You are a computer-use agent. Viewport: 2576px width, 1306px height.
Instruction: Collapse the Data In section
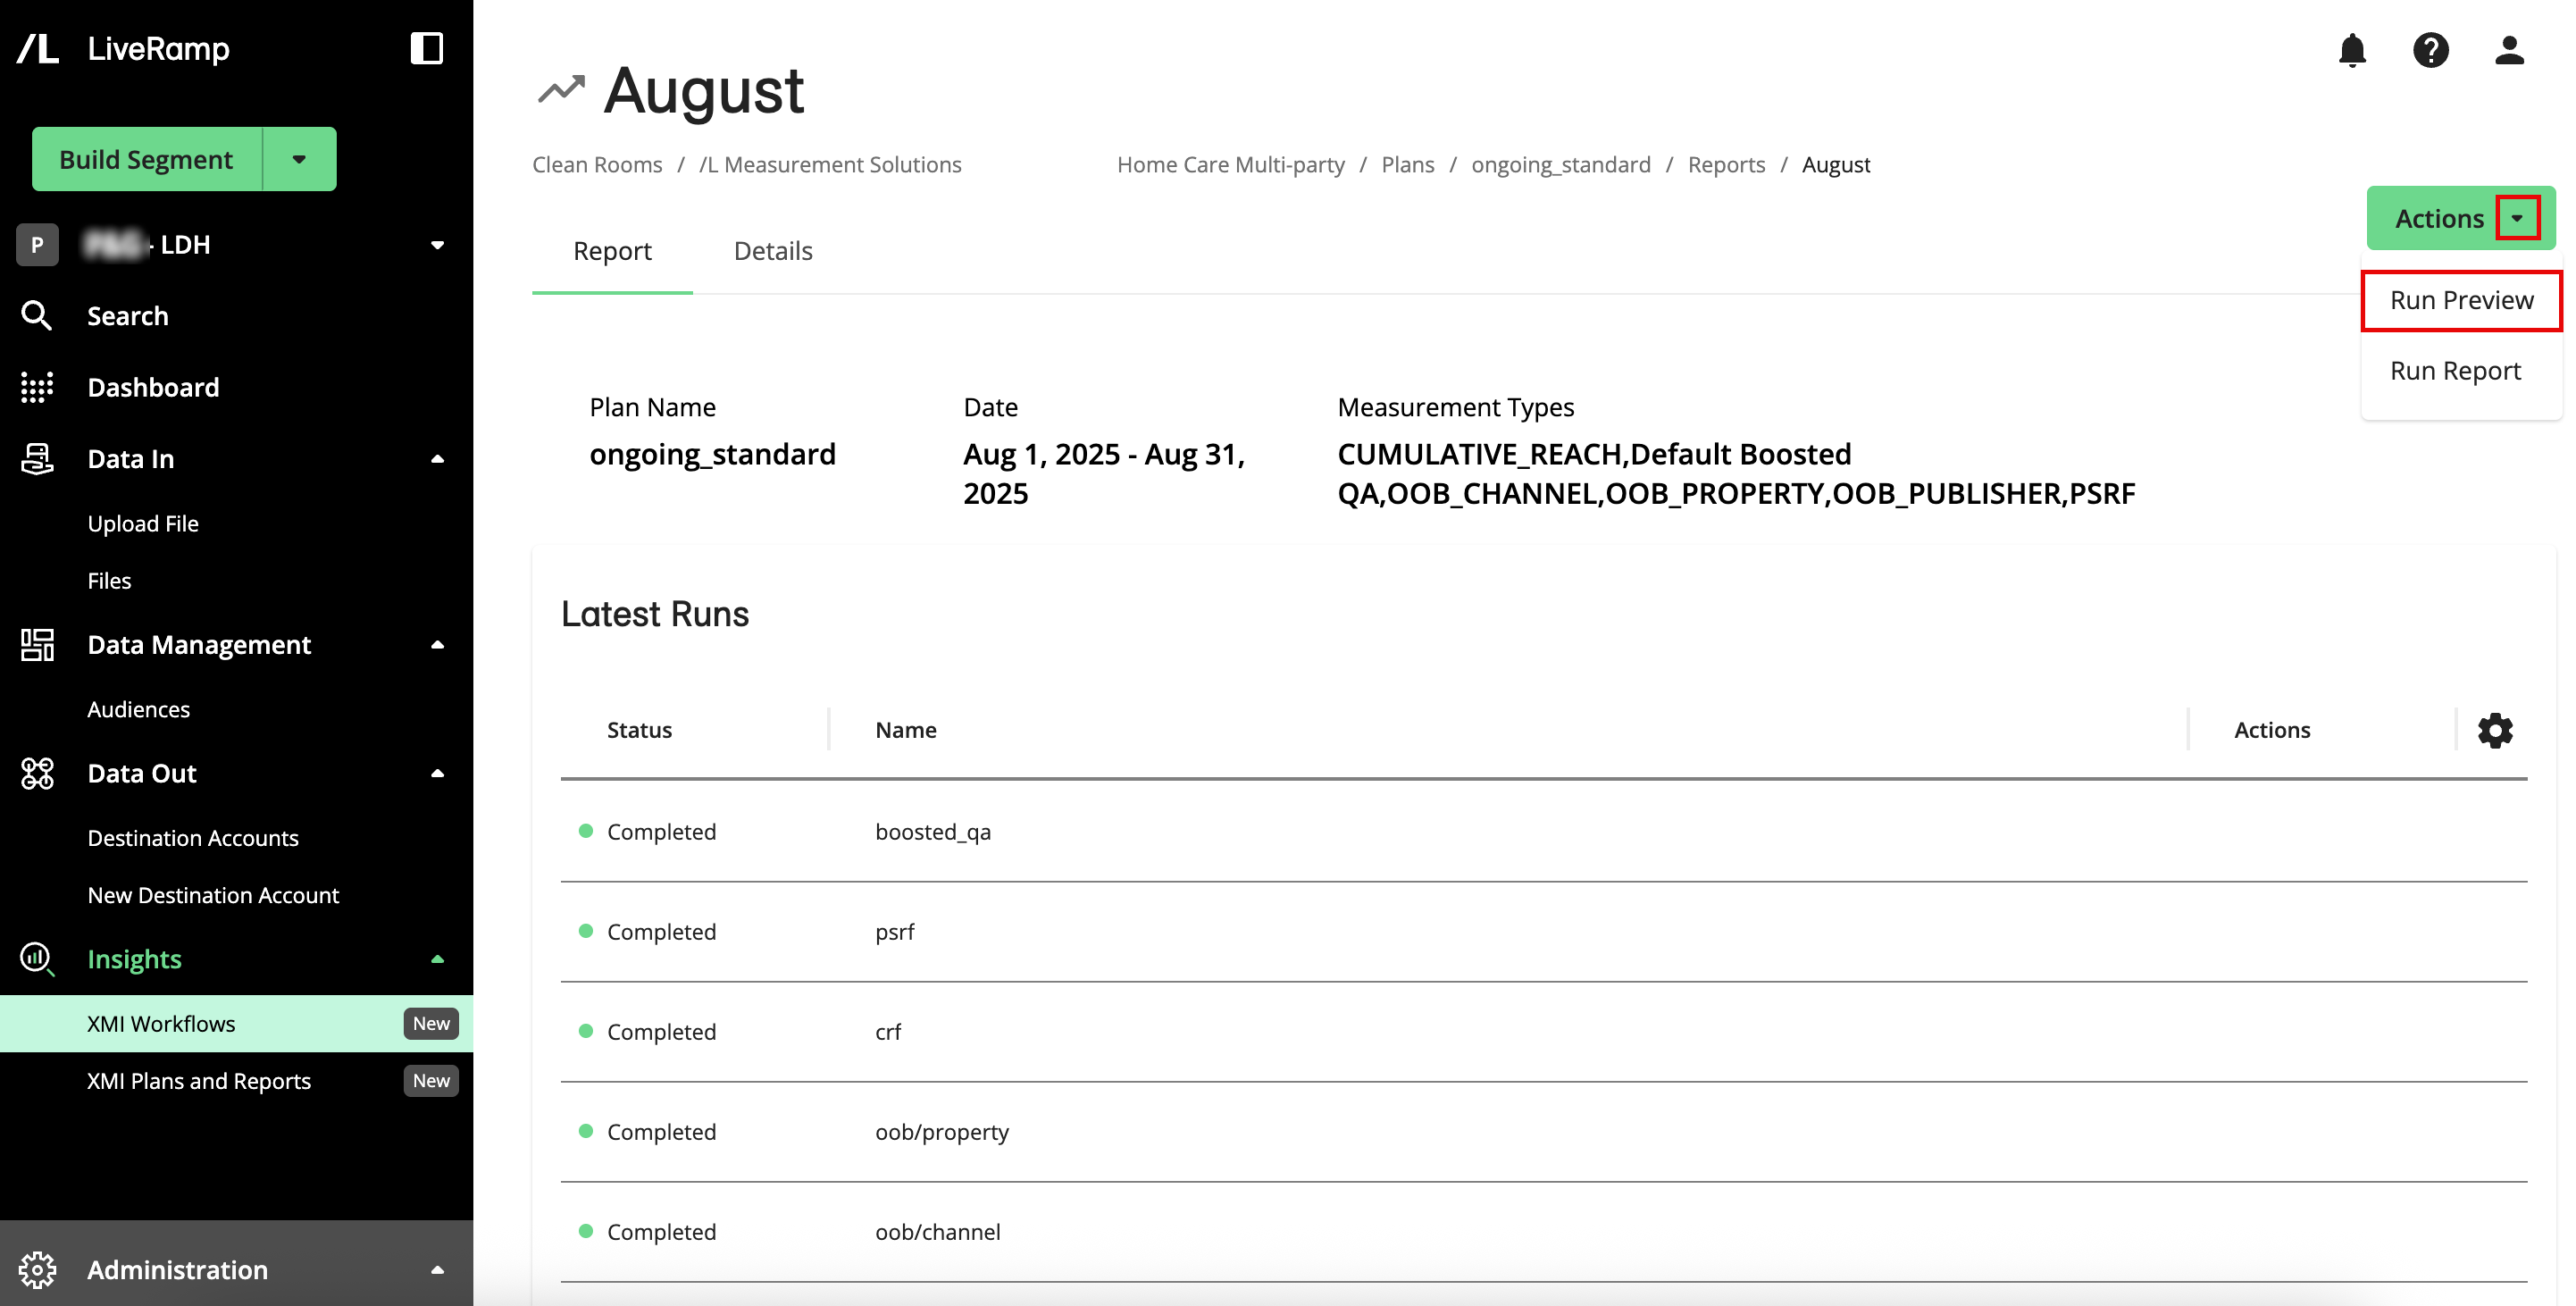pyautogui.click(x=437, y=459)
